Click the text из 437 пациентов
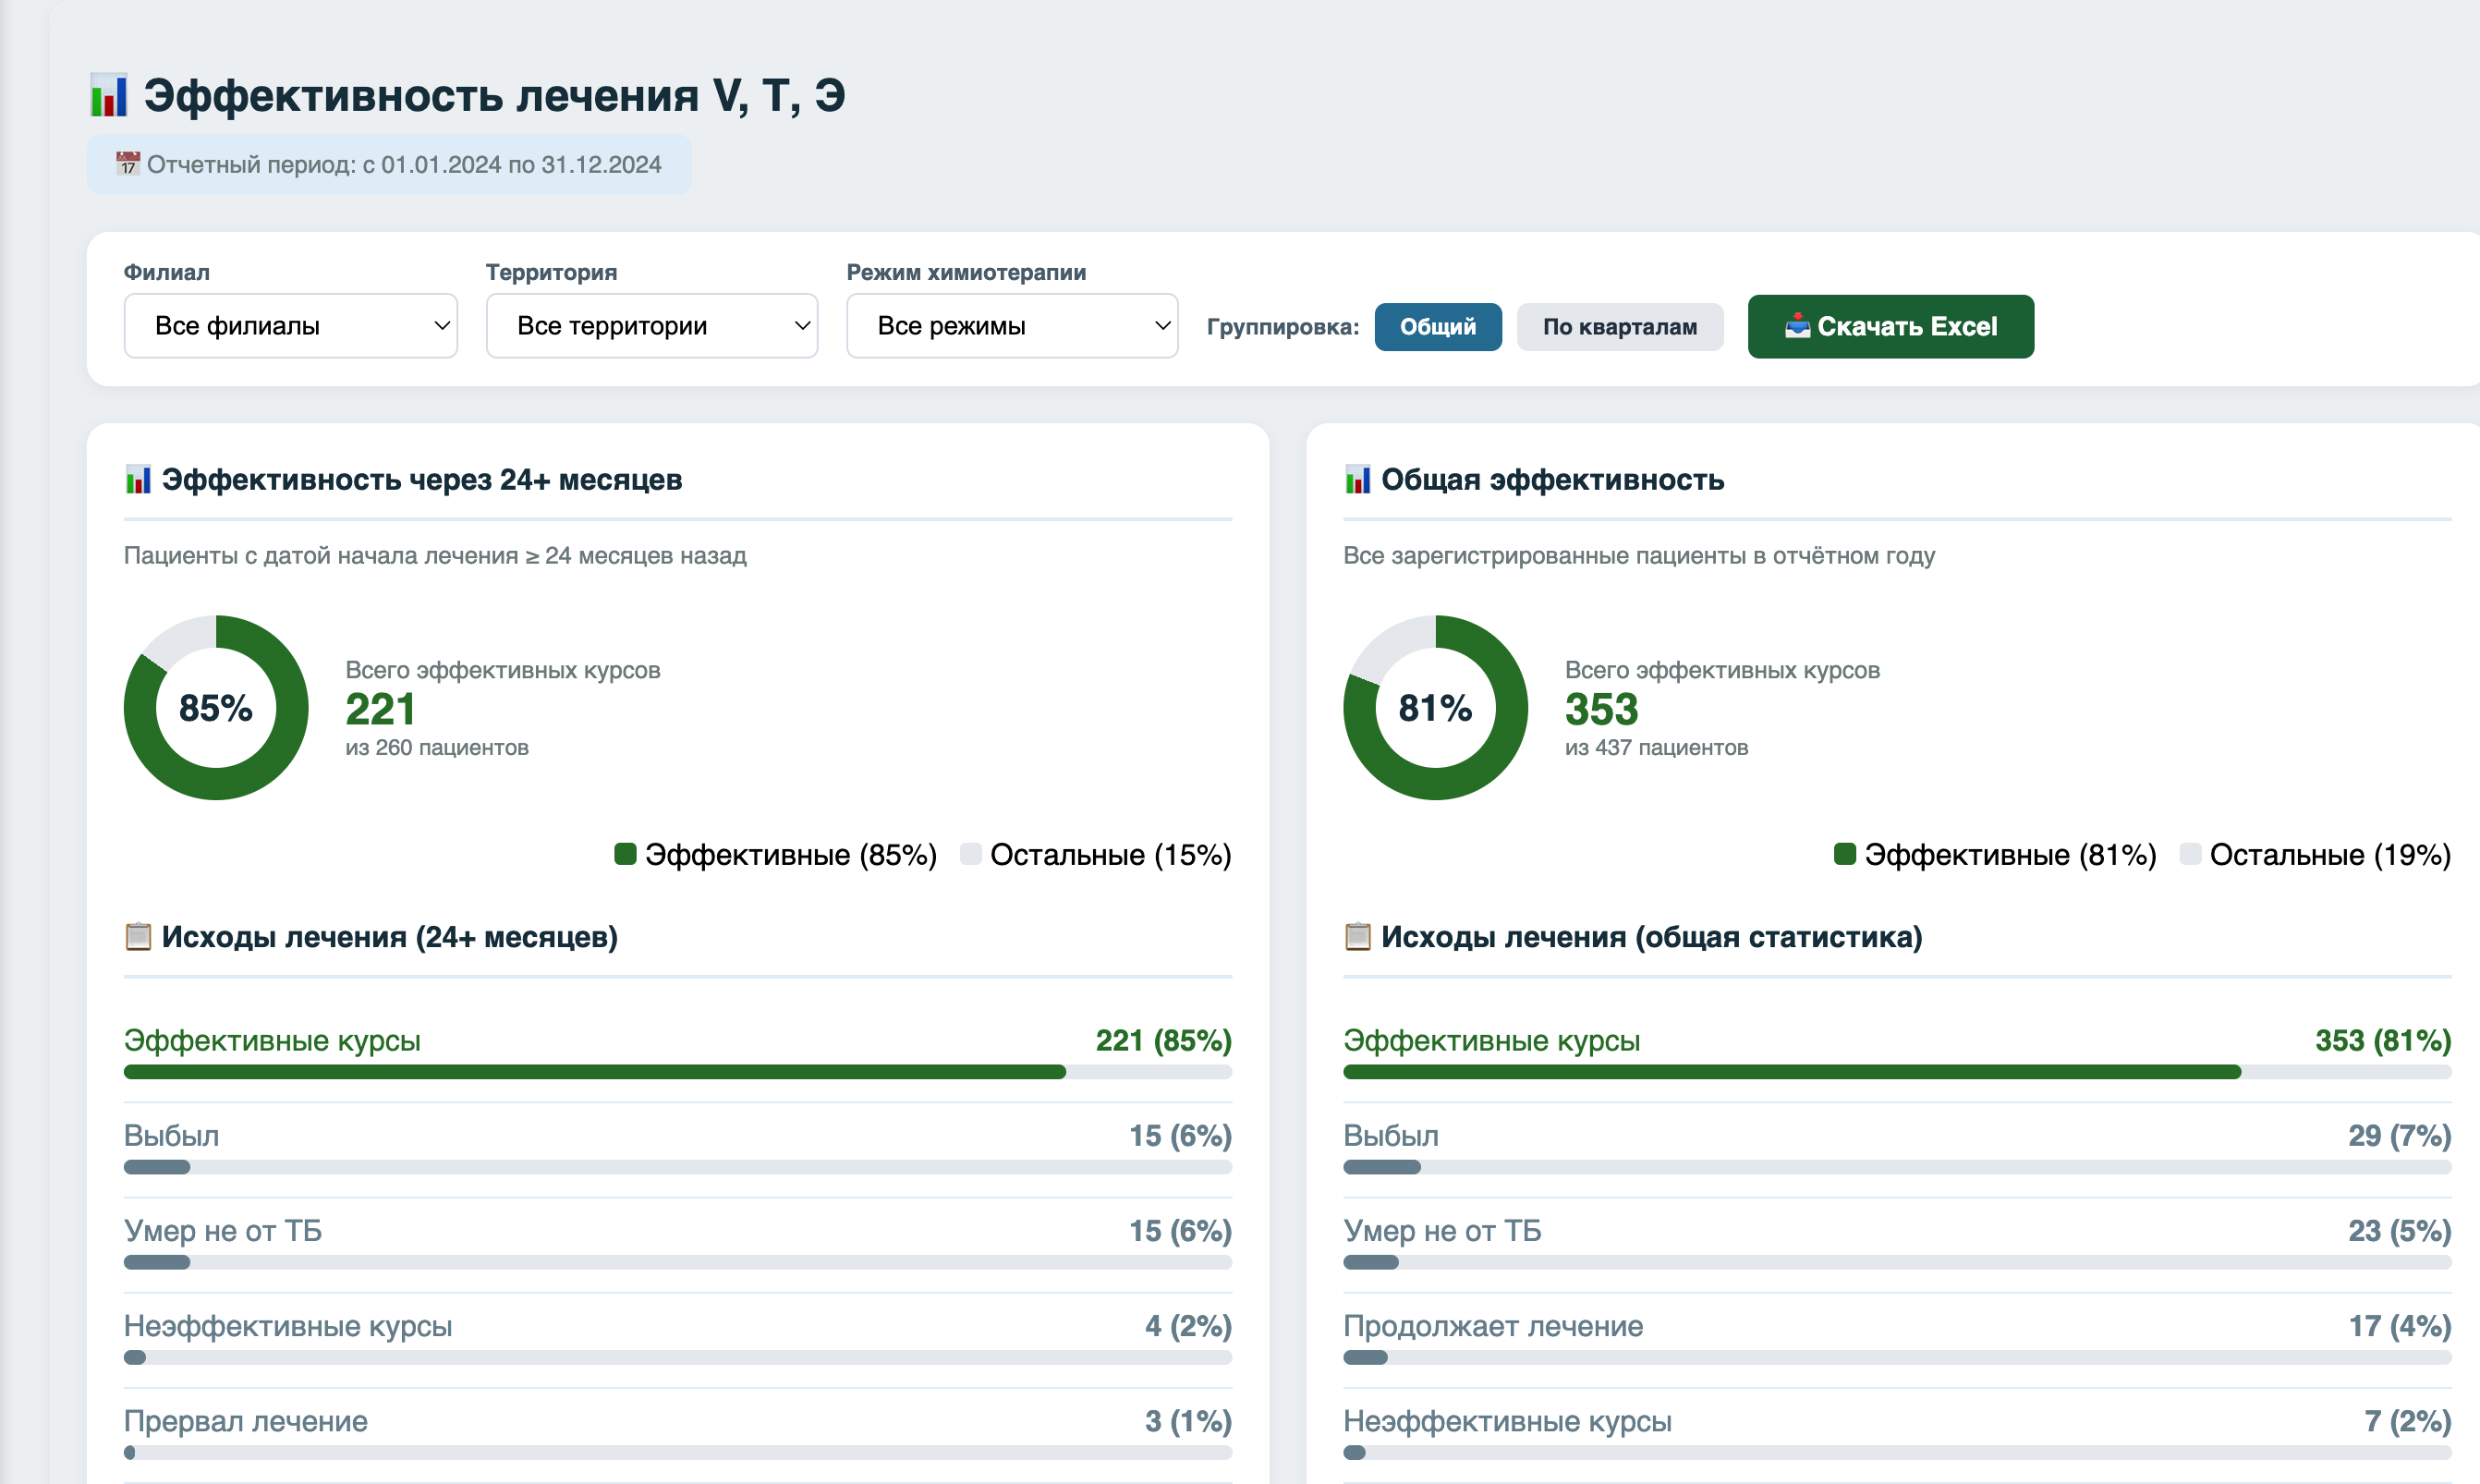This screenshot has height=1484, width=2480. (x=1657, y=748)
